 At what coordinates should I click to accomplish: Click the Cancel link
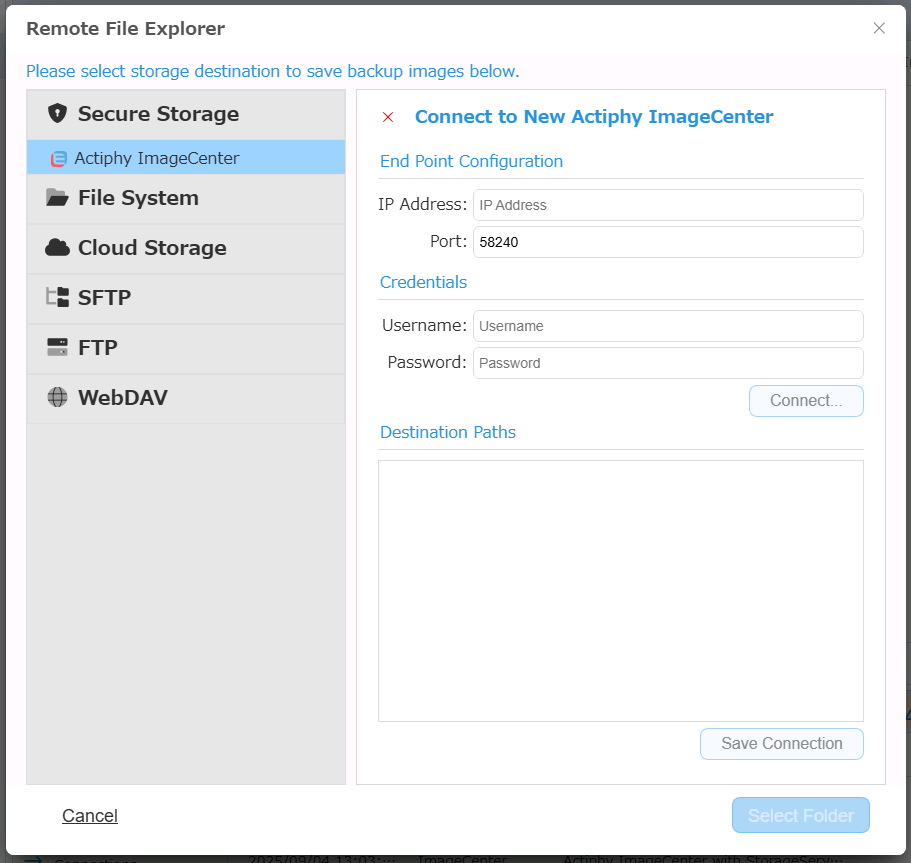[90, 816]
